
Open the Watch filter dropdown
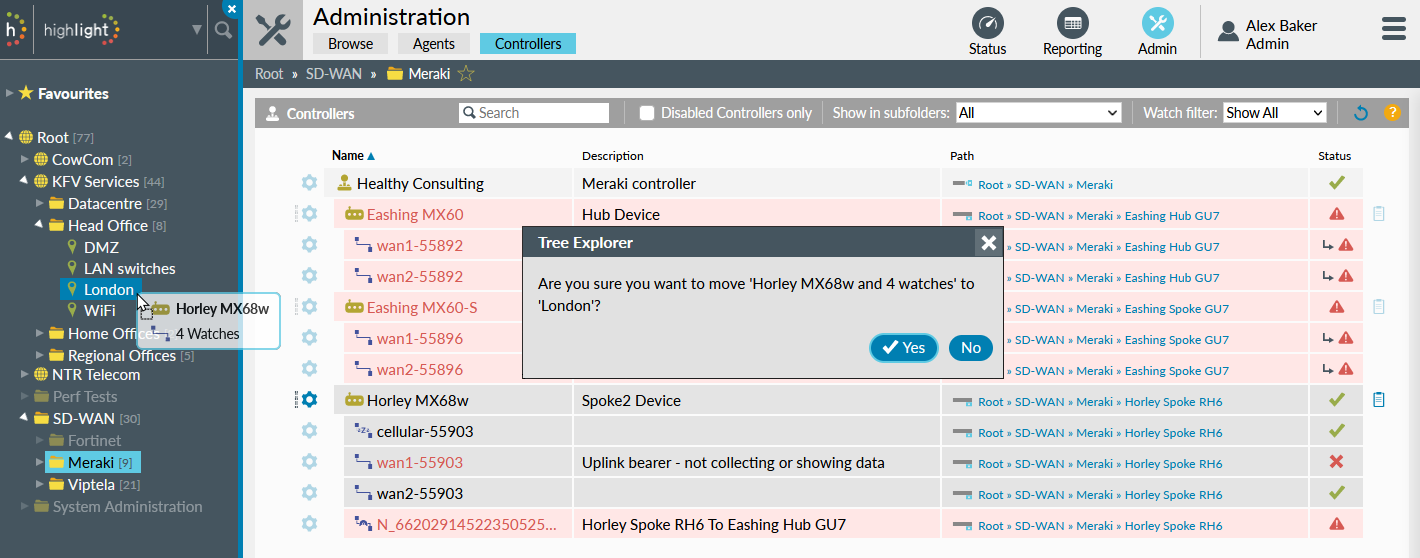(x=1274, y=113)
